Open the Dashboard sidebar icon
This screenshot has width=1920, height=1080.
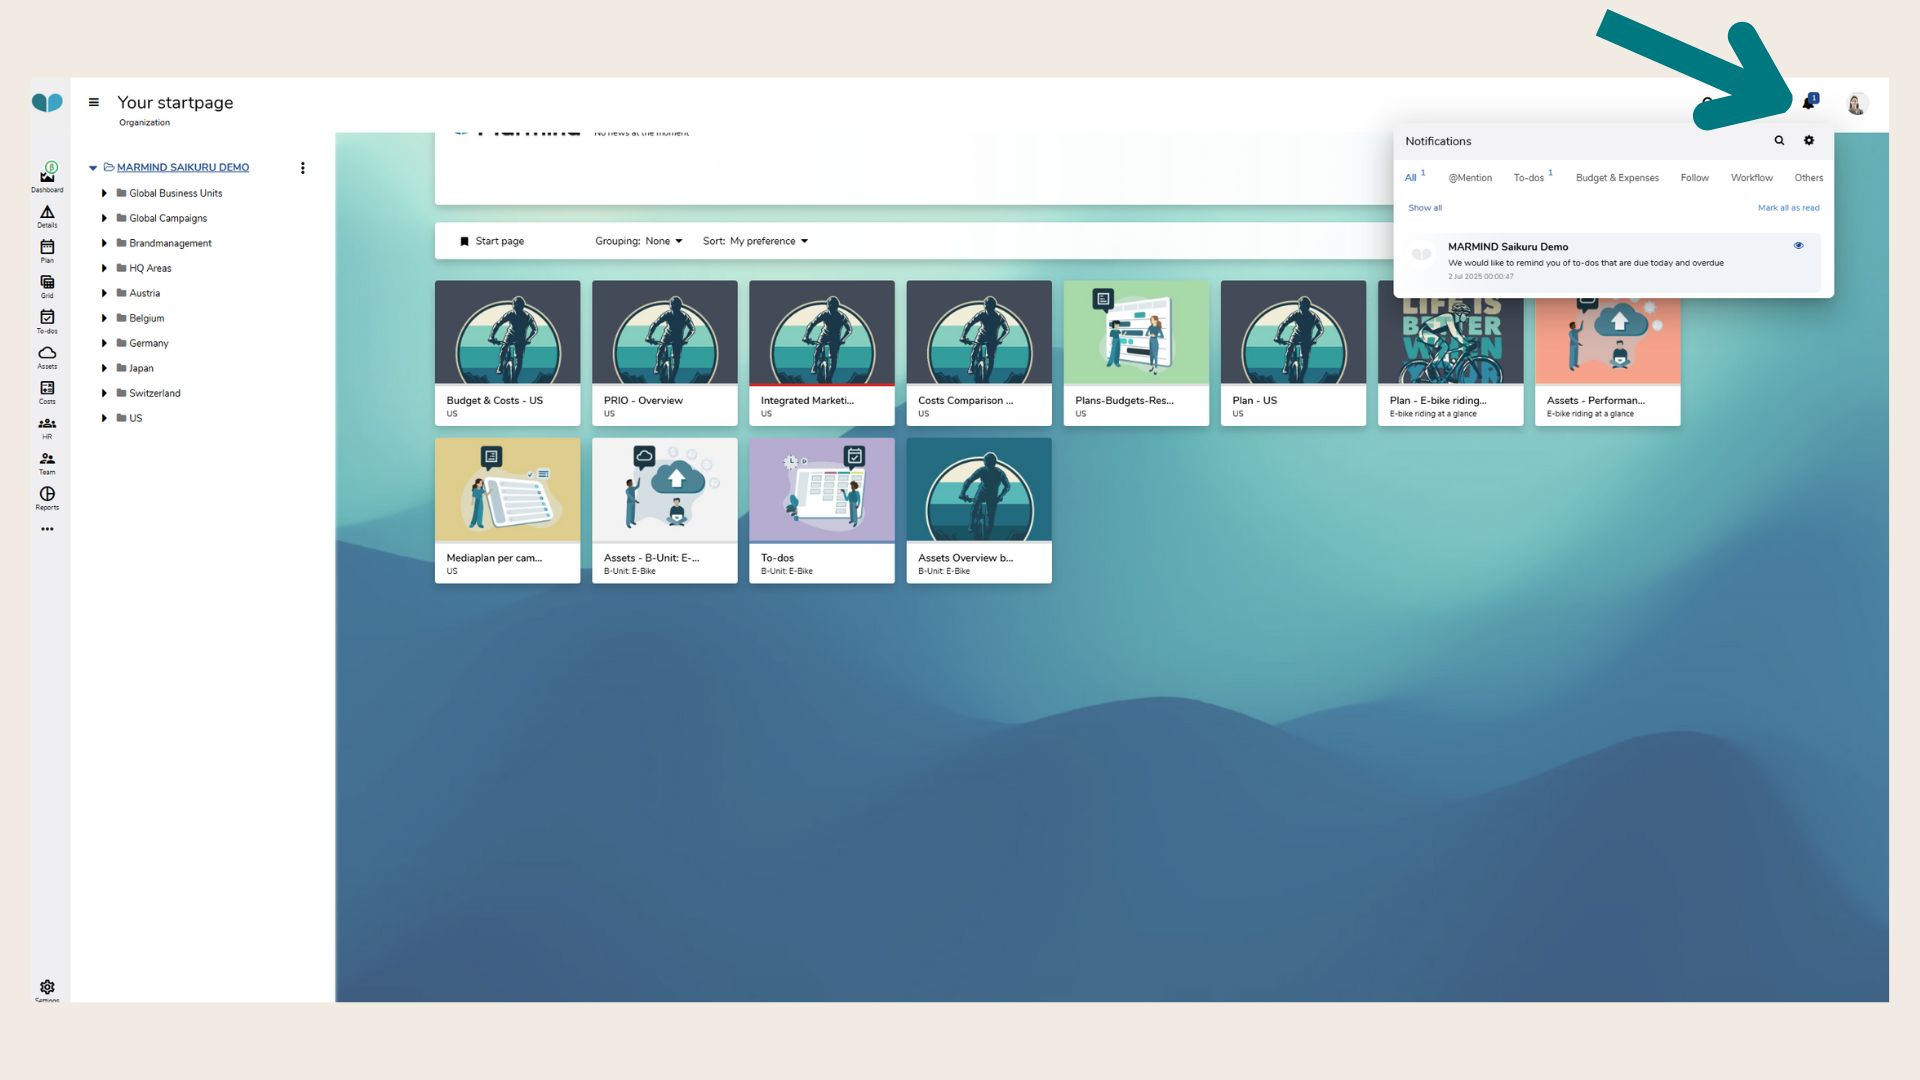[x=47, y=176]
